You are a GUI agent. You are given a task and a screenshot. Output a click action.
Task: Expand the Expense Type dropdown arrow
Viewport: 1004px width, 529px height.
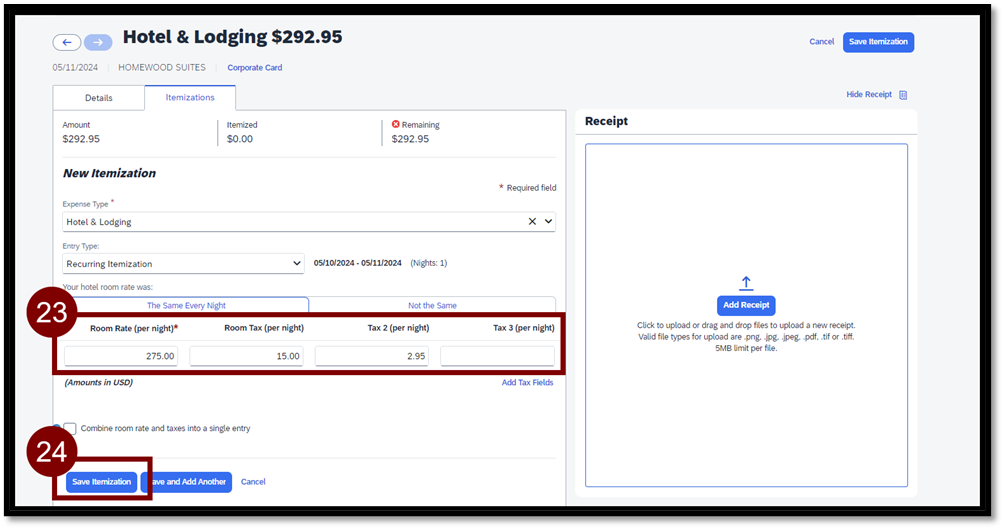click(548, 222)
